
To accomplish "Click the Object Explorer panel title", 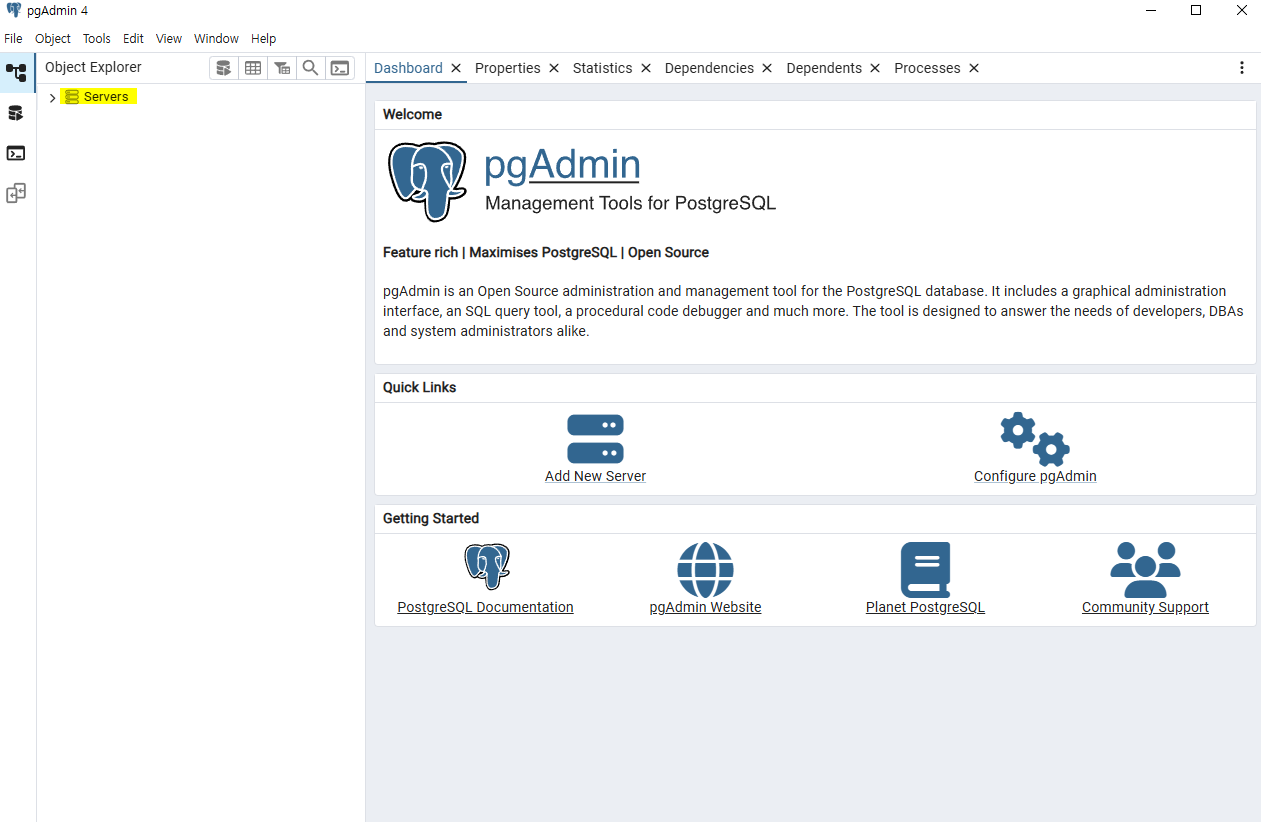I will pos(93,67).
